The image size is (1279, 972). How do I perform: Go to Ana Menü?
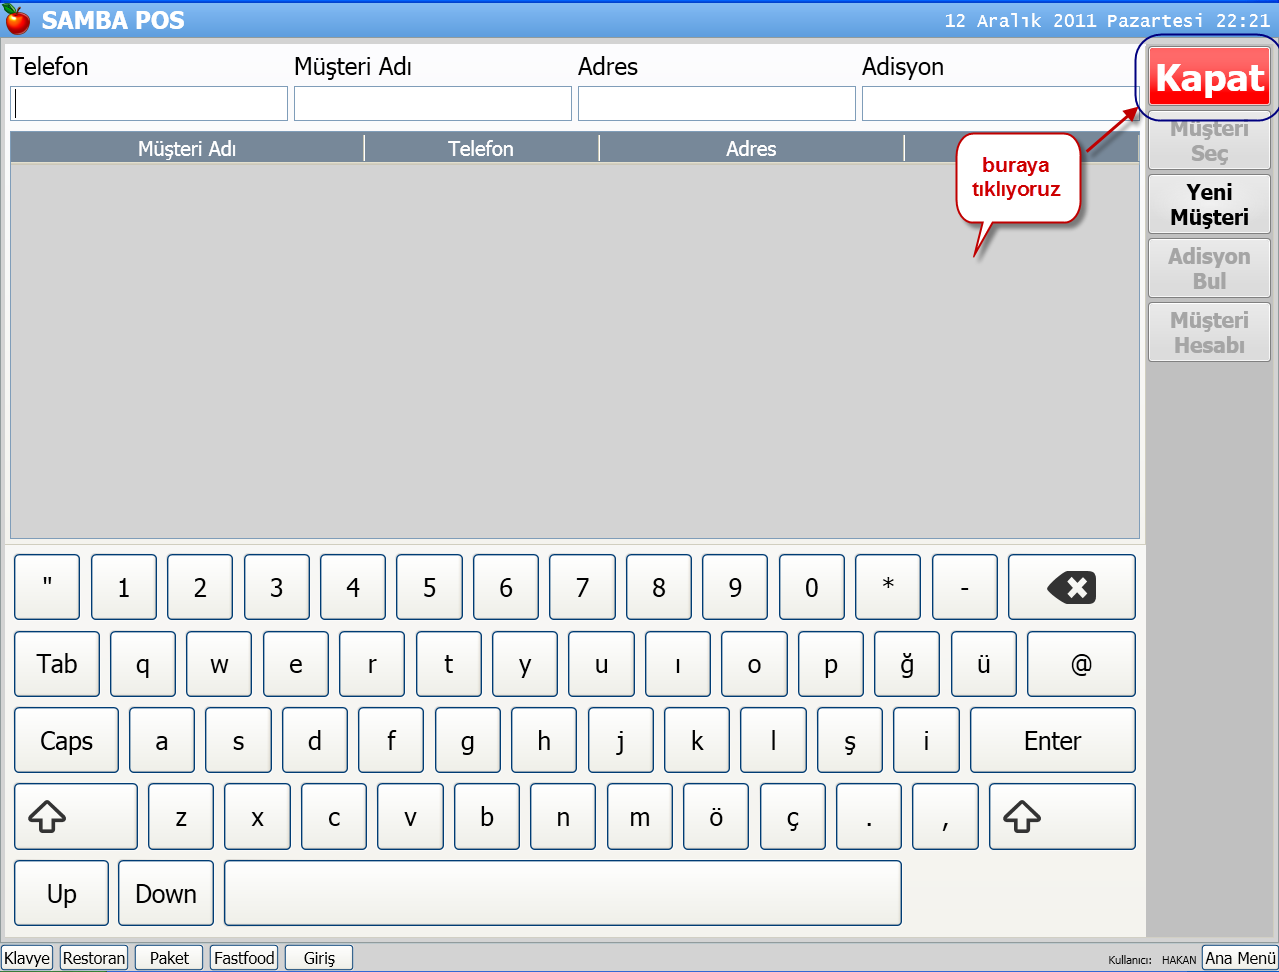click(x=1240, y=958)
